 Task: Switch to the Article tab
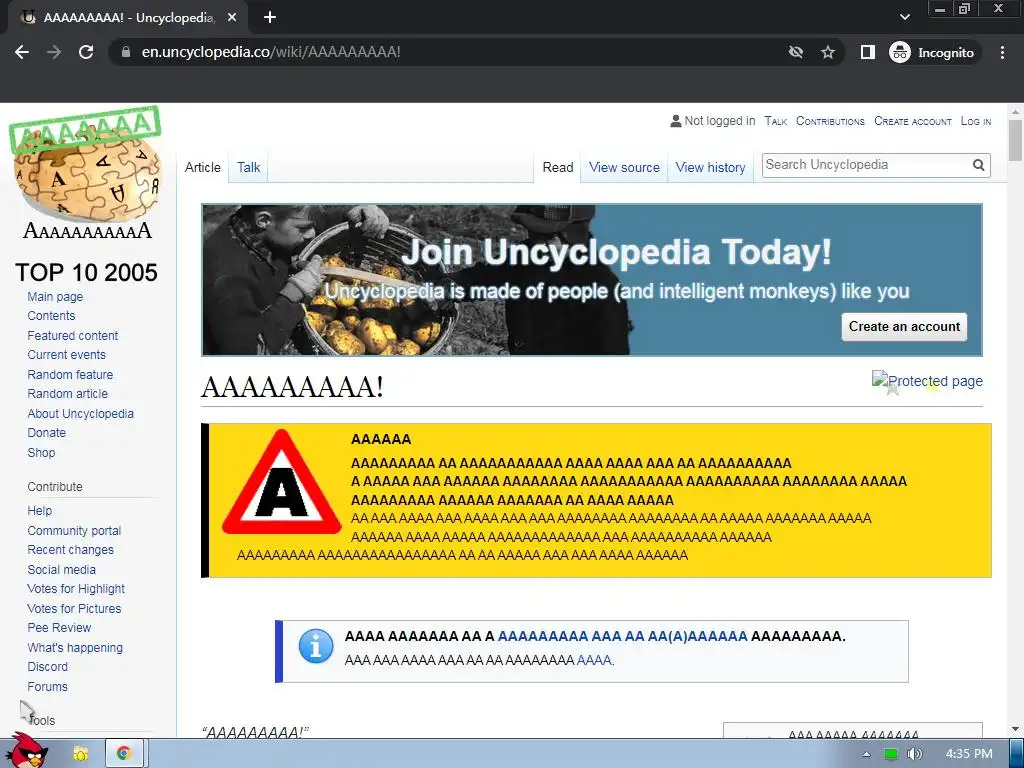[202, 168]
